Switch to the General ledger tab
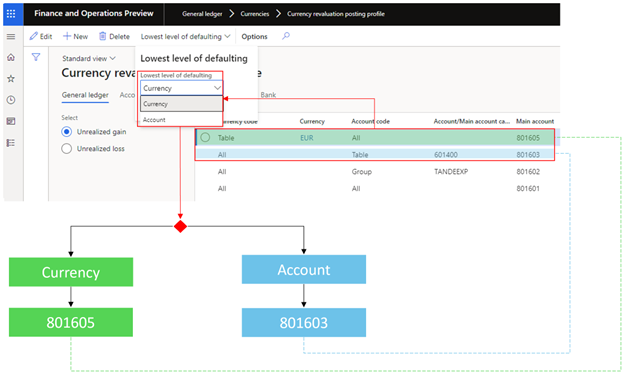 coord(85,95)
